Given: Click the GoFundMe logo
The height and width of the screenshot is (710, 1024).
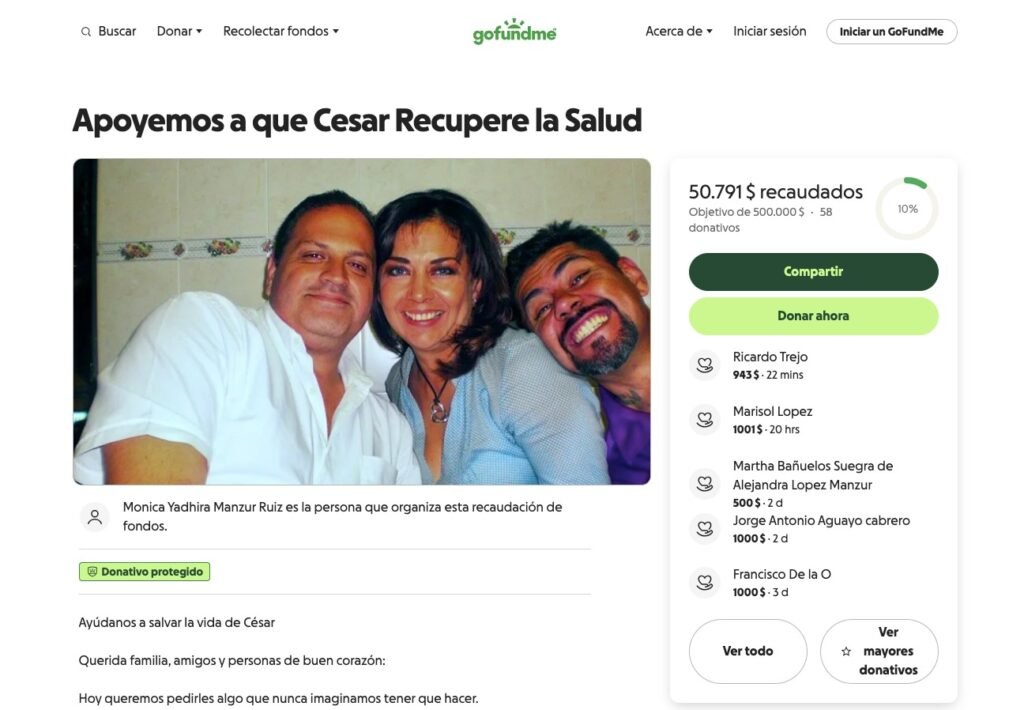Looking at the screenshot, I should click(x=514, y=31).
